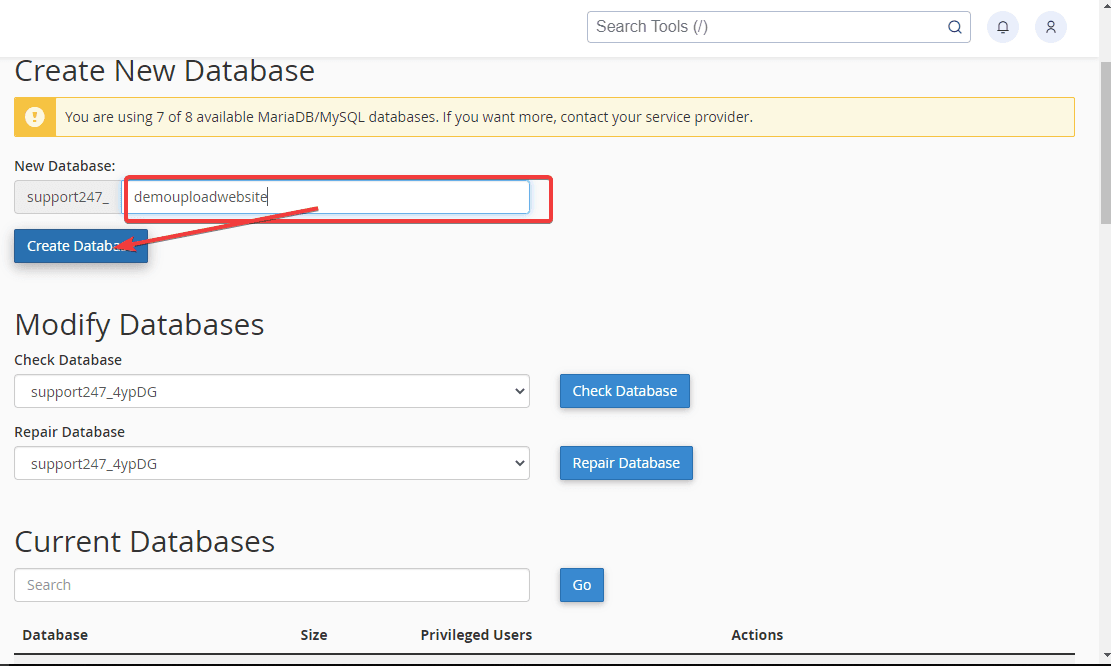Open the user account icon menu
This screenshot has height=666, width=1111.
(x=1050, y=27)
